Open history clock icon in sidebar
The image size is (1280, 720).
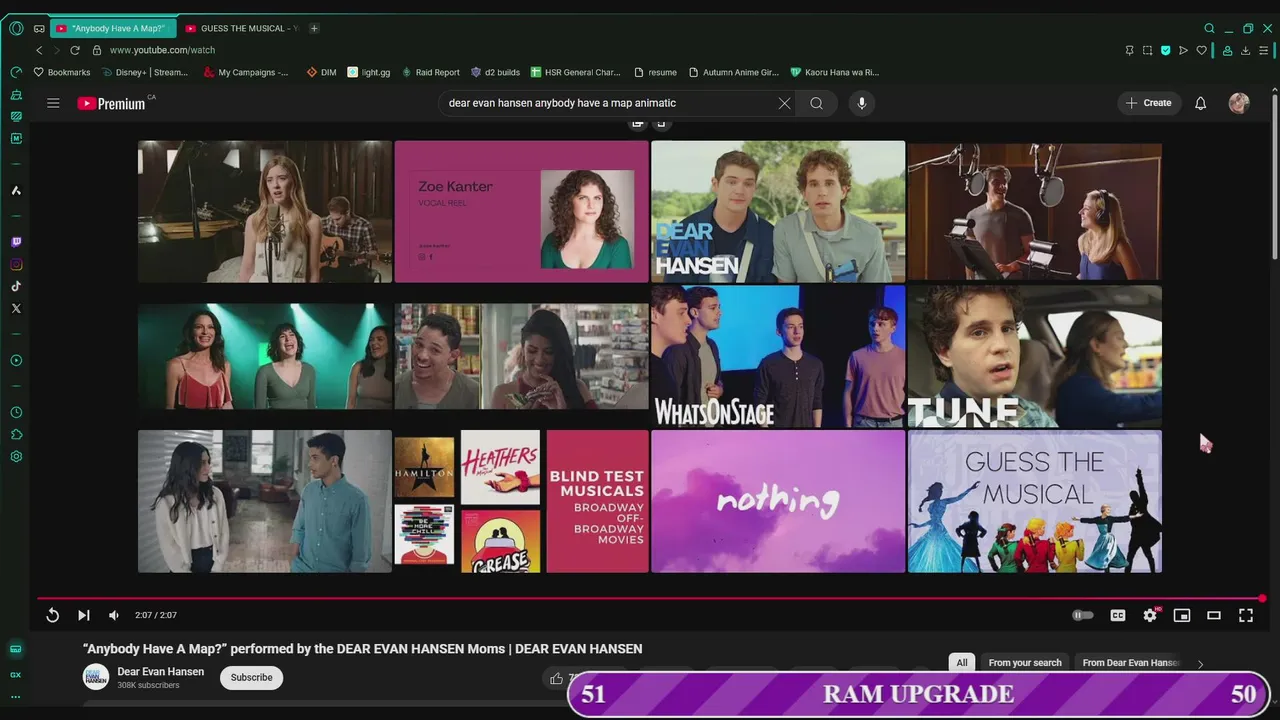click(x=16, y=412)
